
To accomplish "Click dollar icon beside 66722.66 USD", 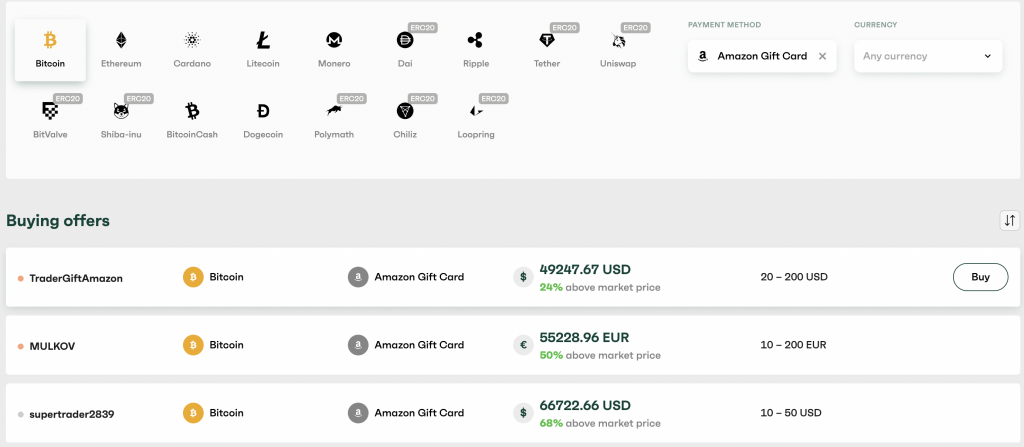I will (523, 413).
